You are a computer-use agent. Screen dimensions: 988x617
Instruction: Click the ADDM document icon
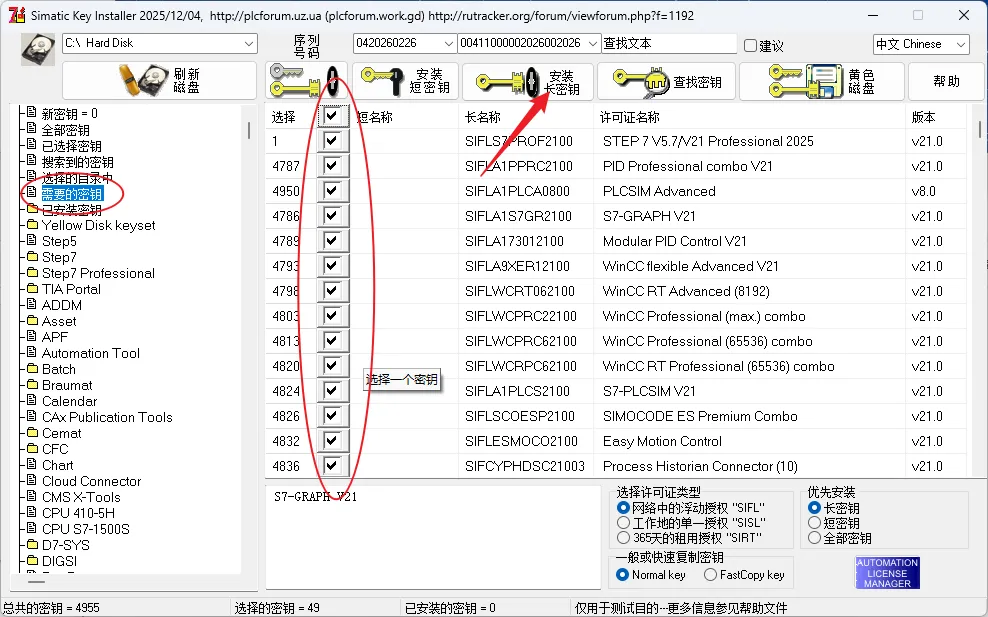point(32,304)
